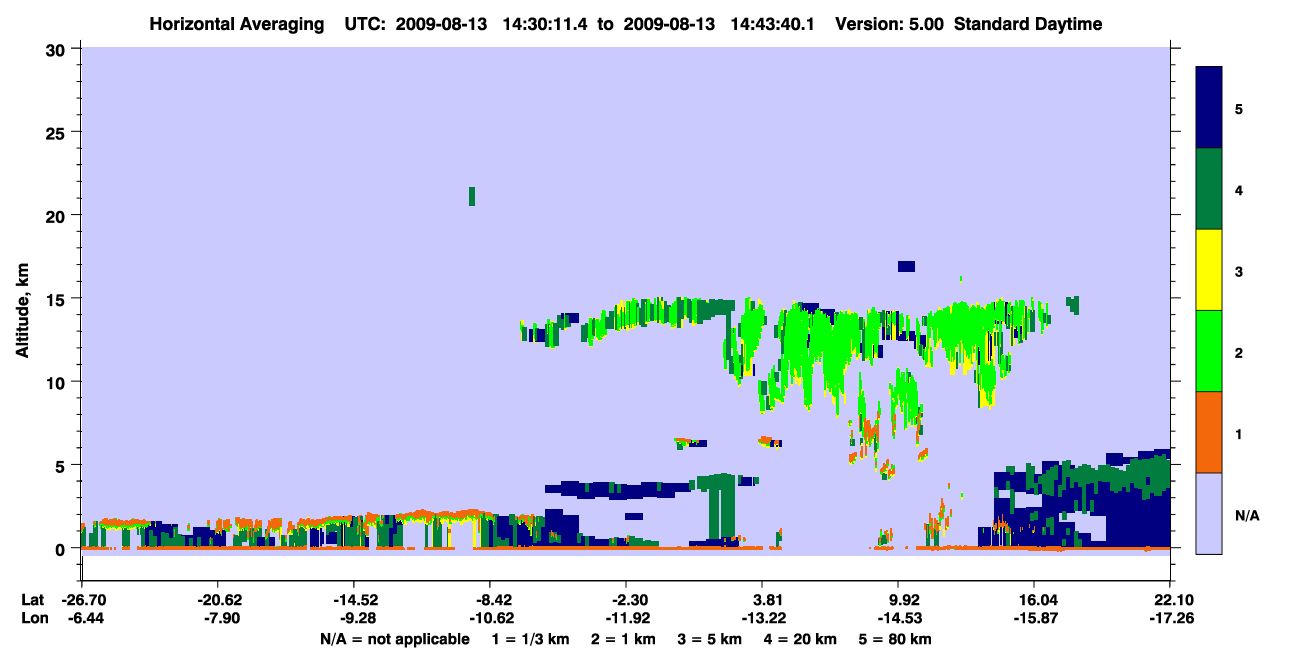The image size is (1300, 667).
Task: Click the longitude value -6.44
Action: (x=84, y=619)
